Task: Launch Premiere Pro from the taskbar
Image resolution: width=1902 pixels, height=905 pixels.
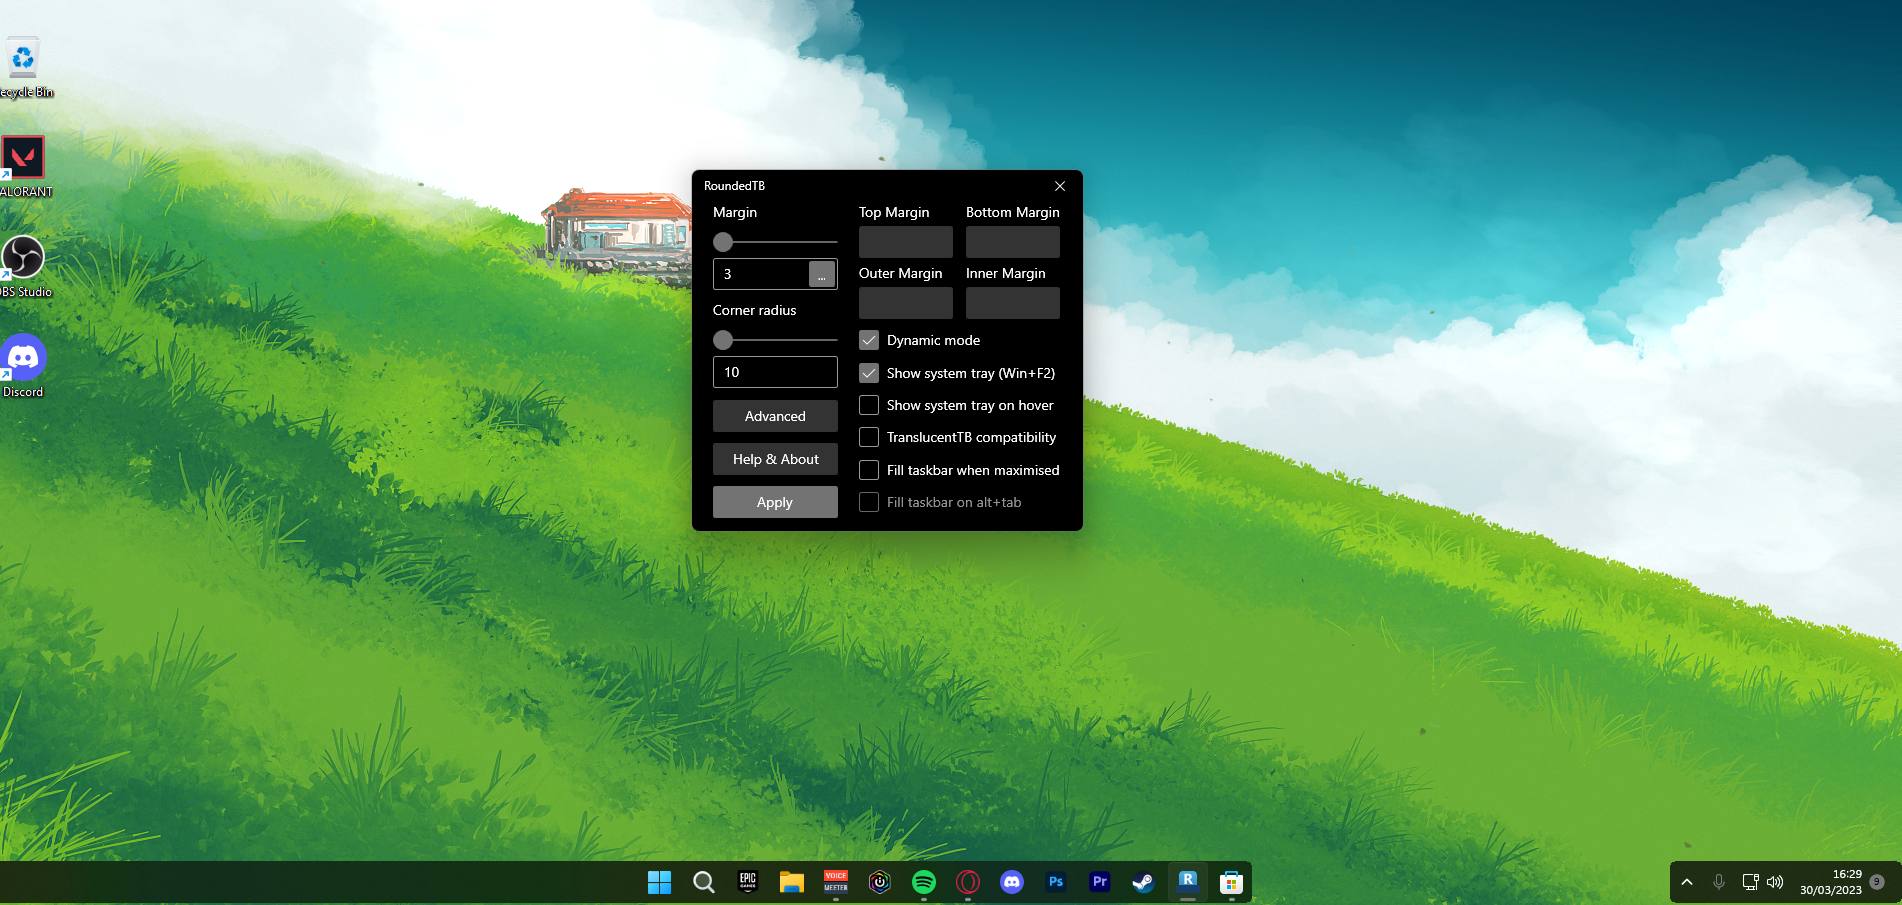Action: pos(1100,882)
